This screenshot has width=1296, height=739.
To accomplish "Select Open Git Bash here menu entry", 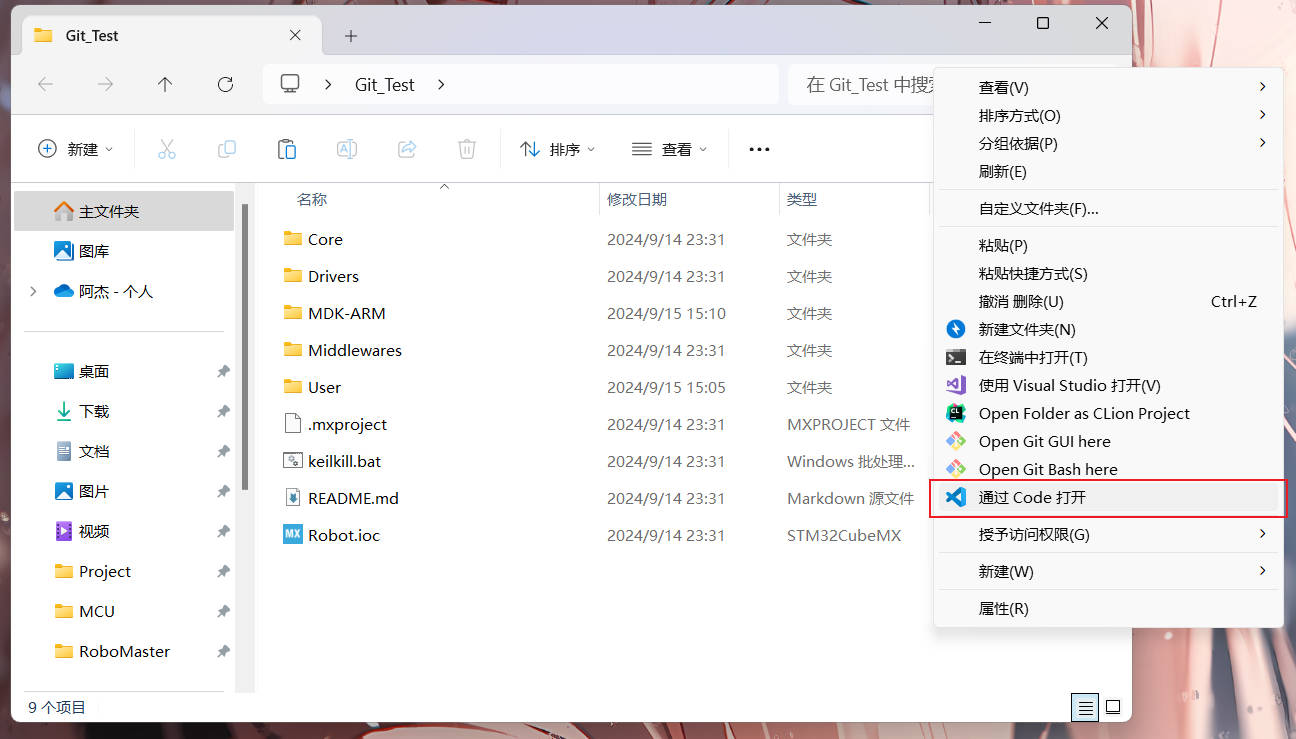I will click(x=1047, y=469).
